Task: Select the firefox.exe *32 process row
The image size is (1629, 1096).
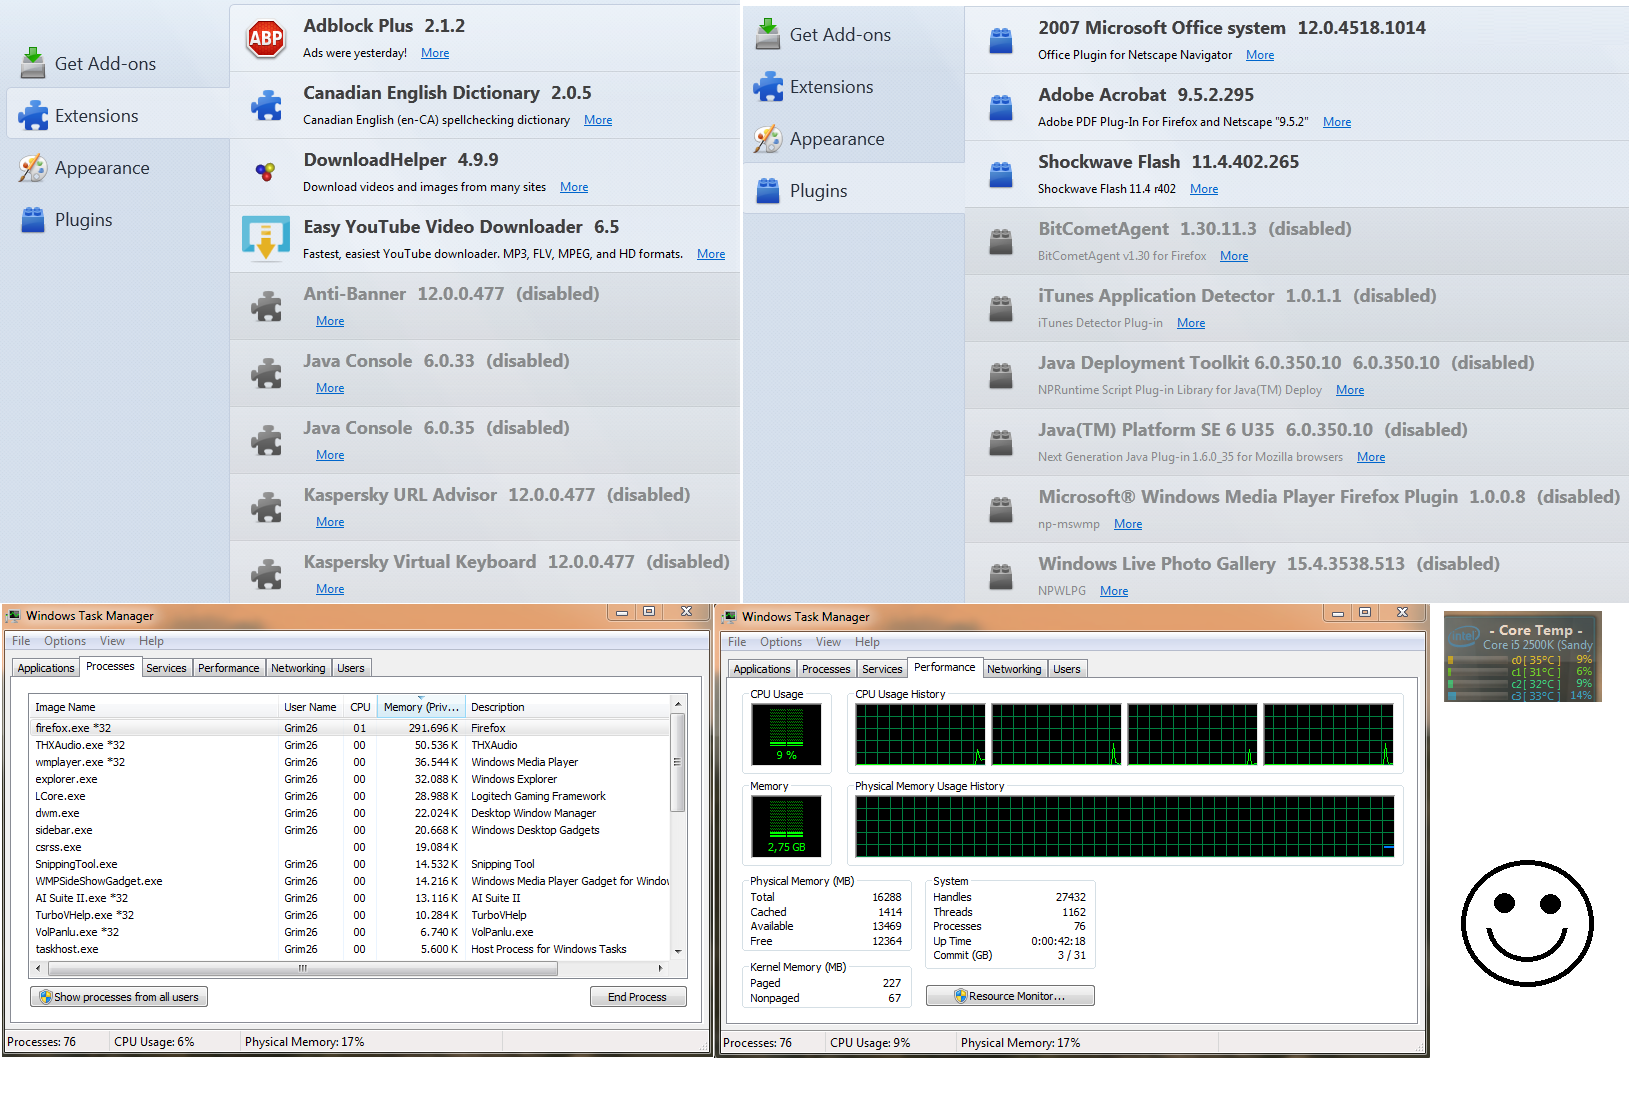Action: (350, 728)
